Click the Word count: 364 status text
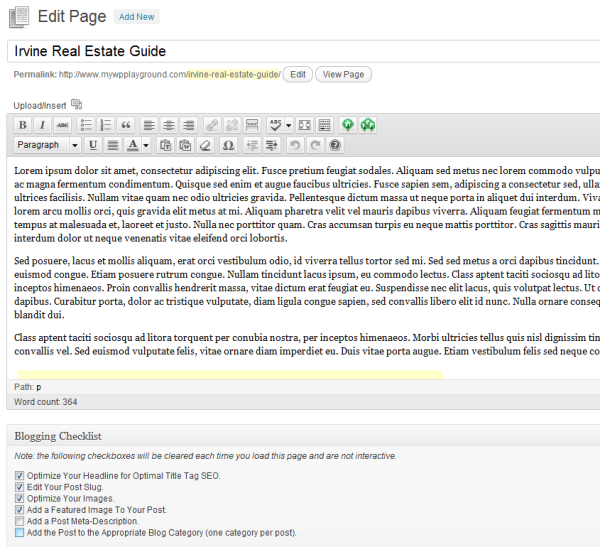 (x=46, y=402)
